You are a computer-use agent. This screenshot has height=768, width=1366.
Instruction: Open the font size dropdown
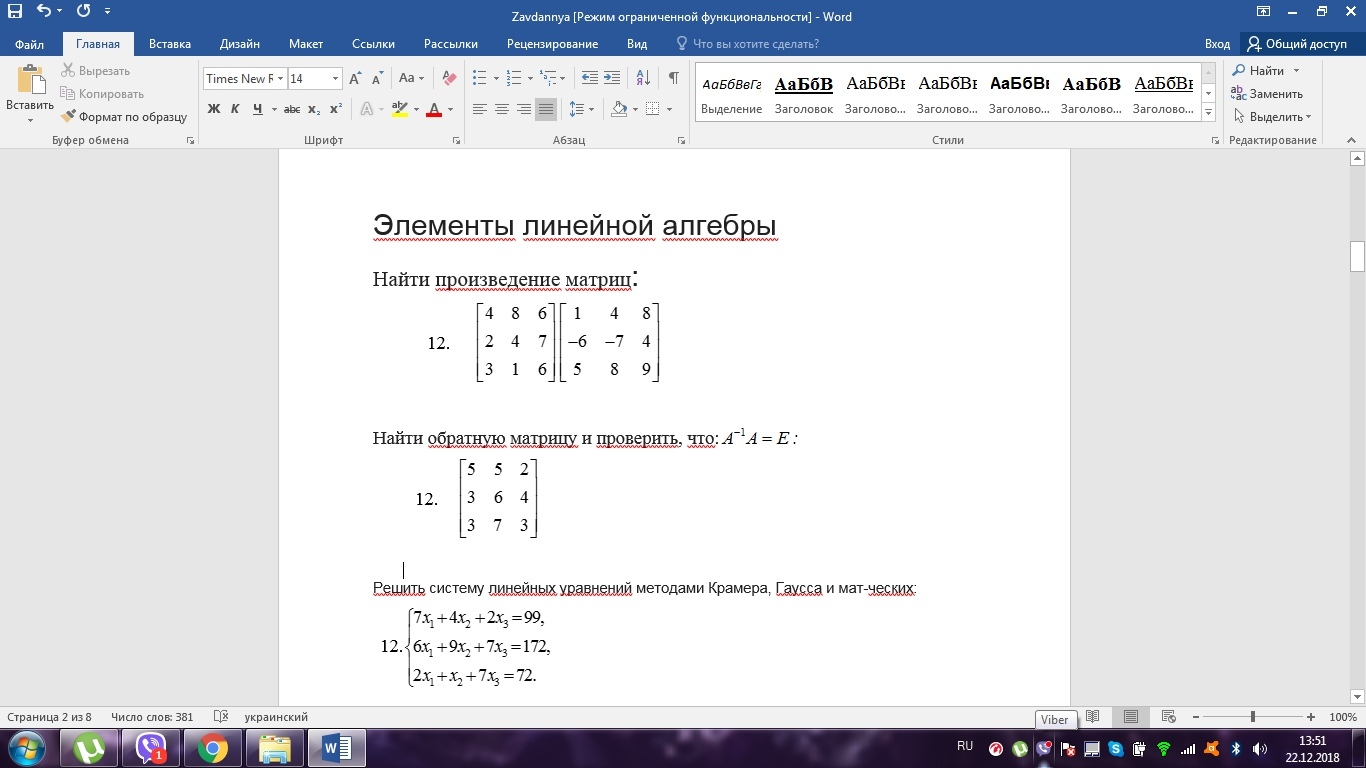click(335, 78)
